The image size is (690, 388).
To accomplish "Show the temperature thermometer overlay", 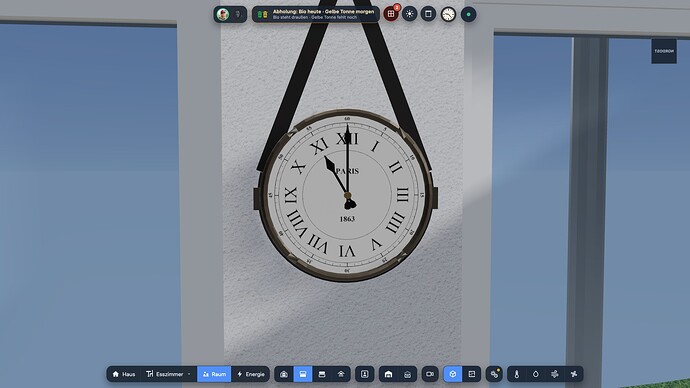I will click(517, 374).
